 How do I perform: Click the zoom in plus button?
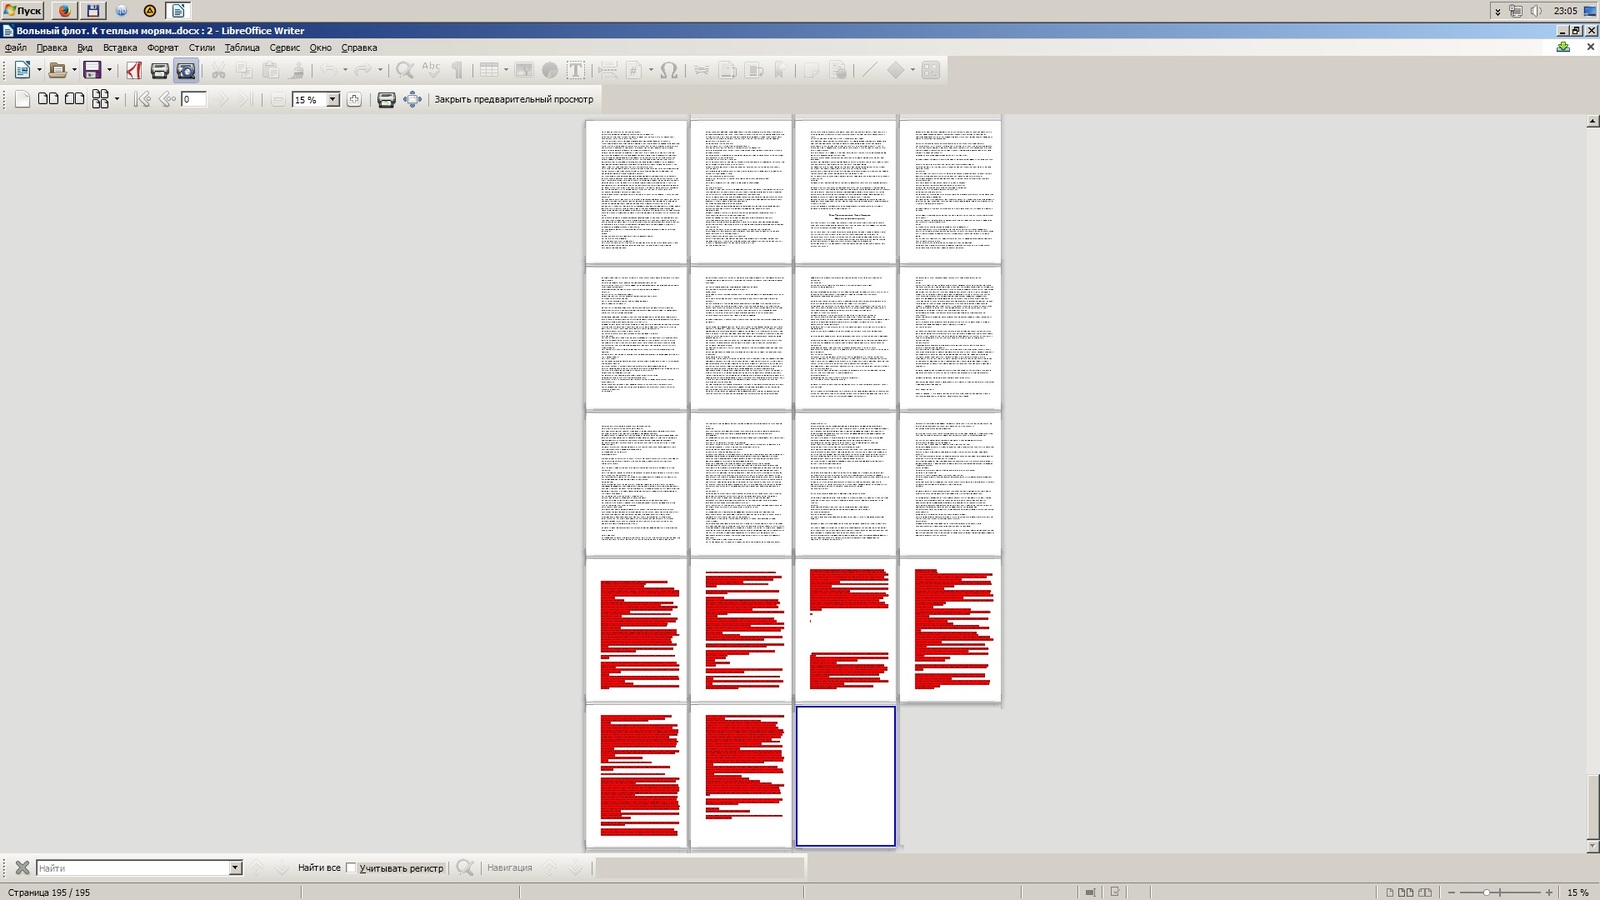(354, 99)
